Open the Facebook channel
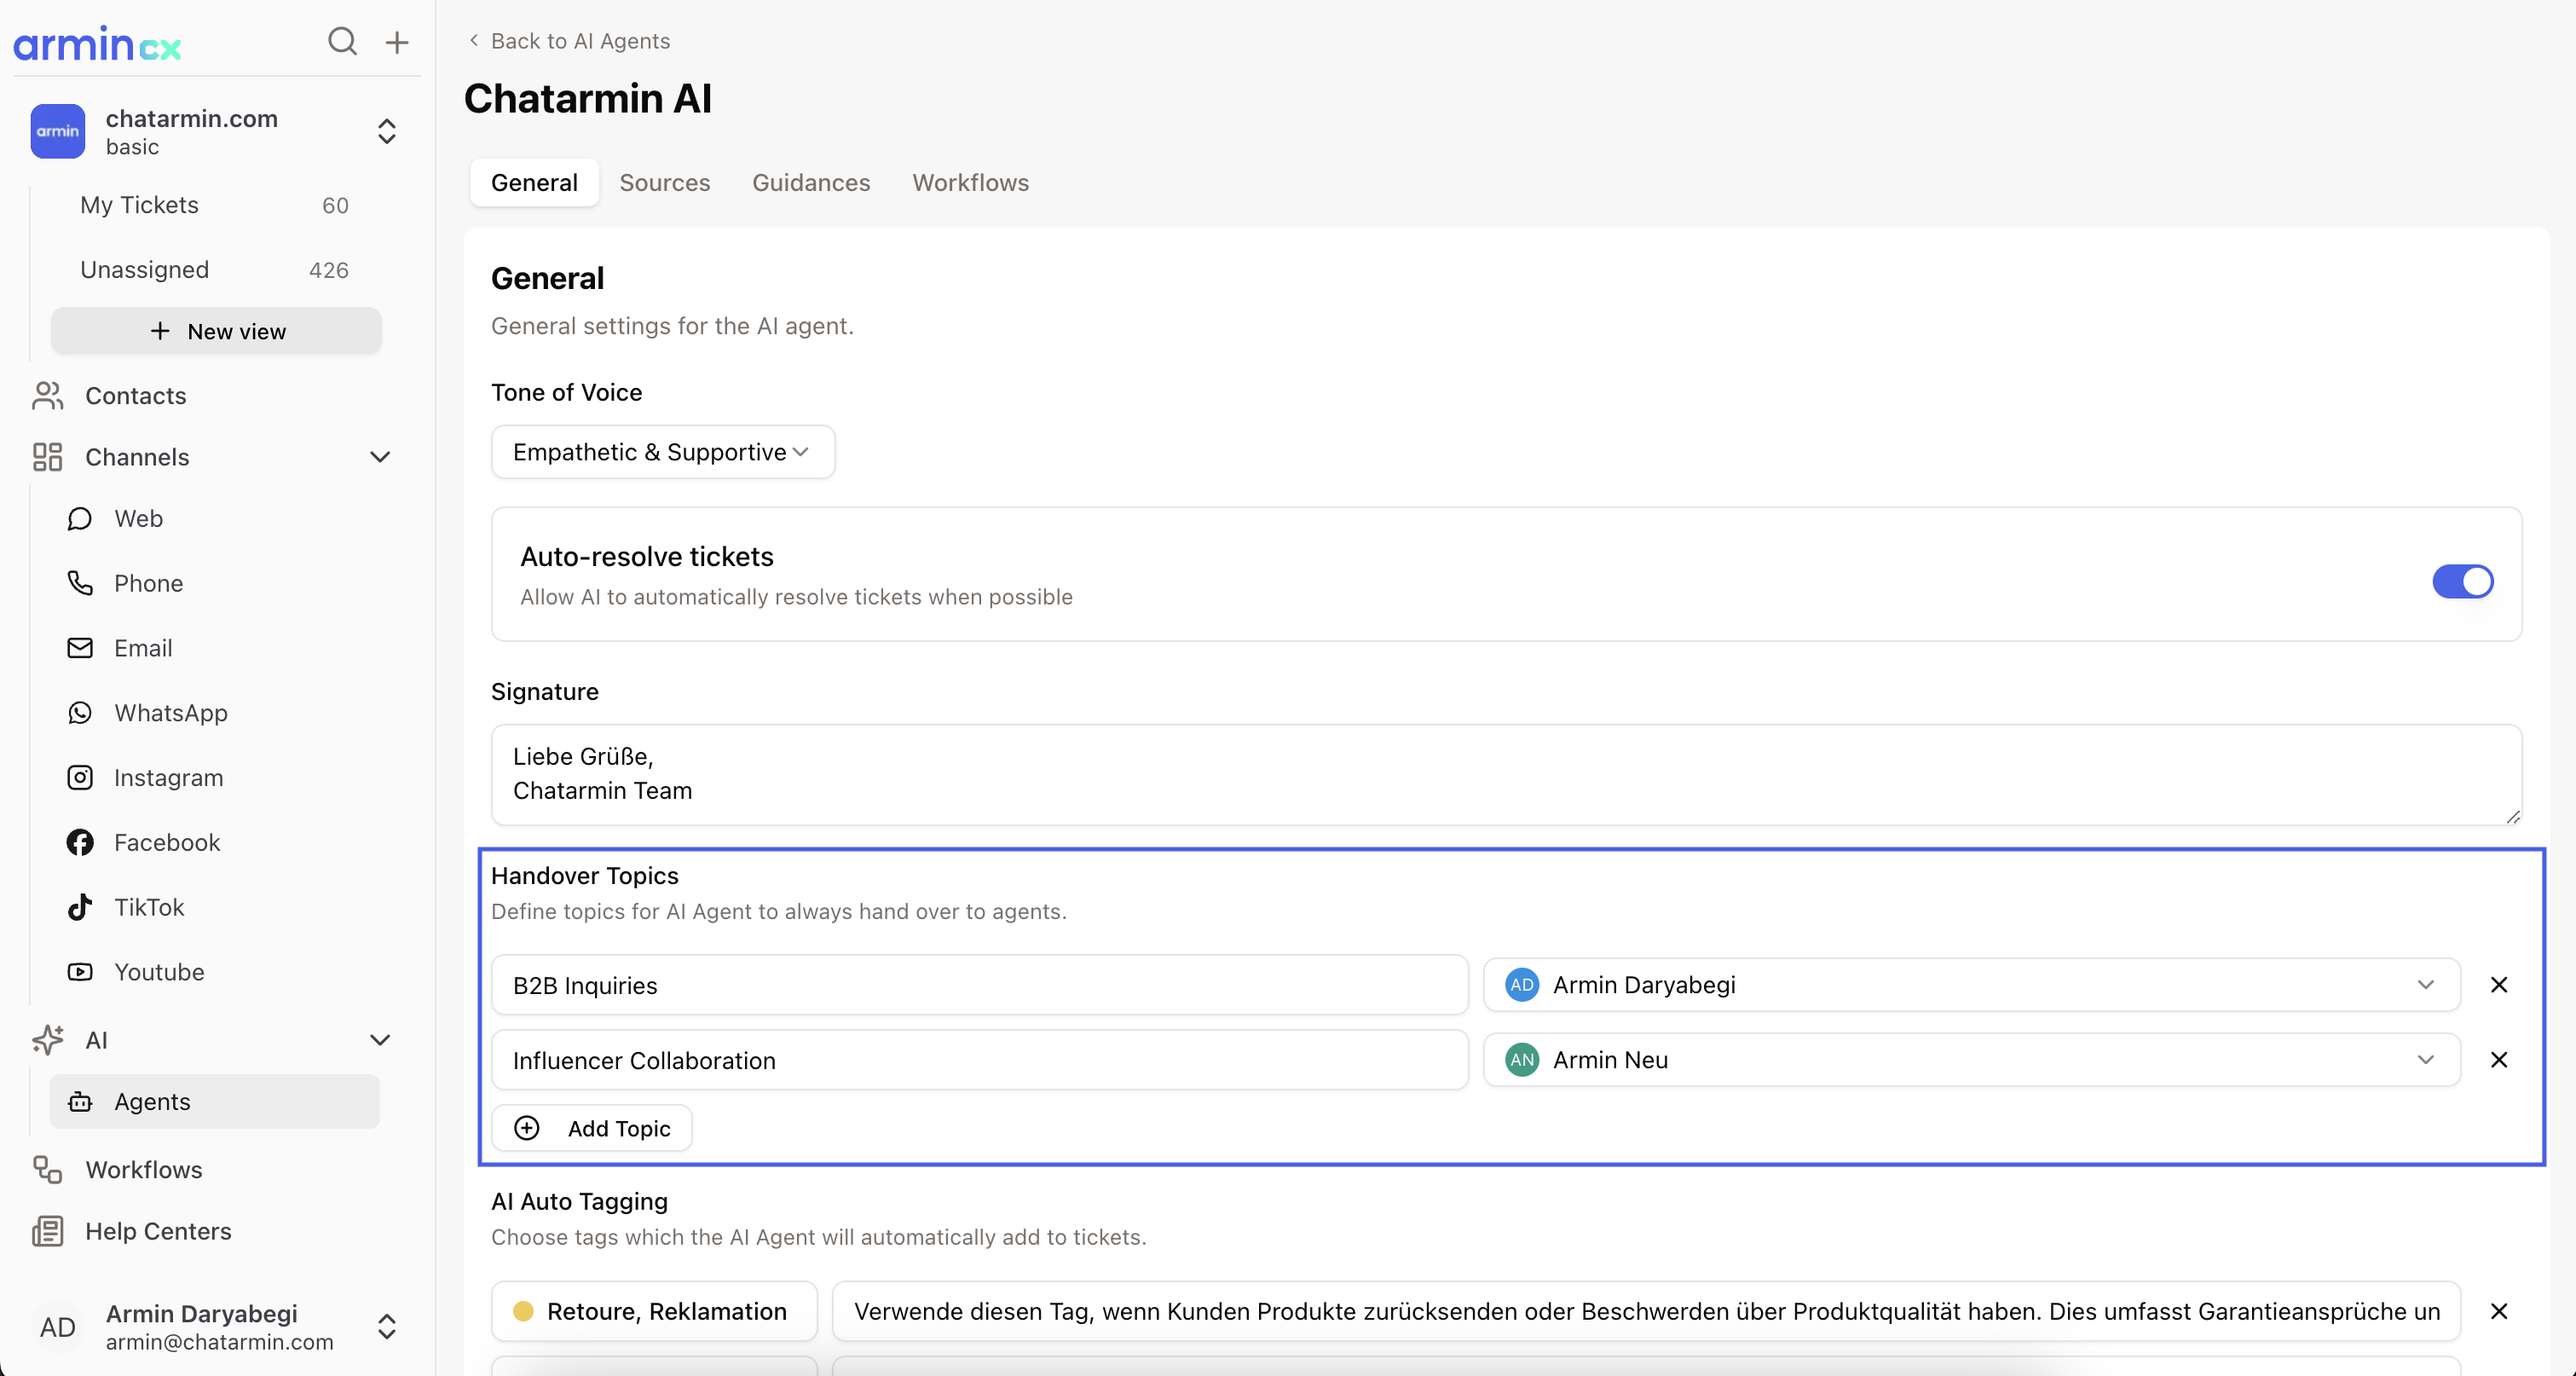The height and width of the screenshot is (1376, 2576). point(167,842)
